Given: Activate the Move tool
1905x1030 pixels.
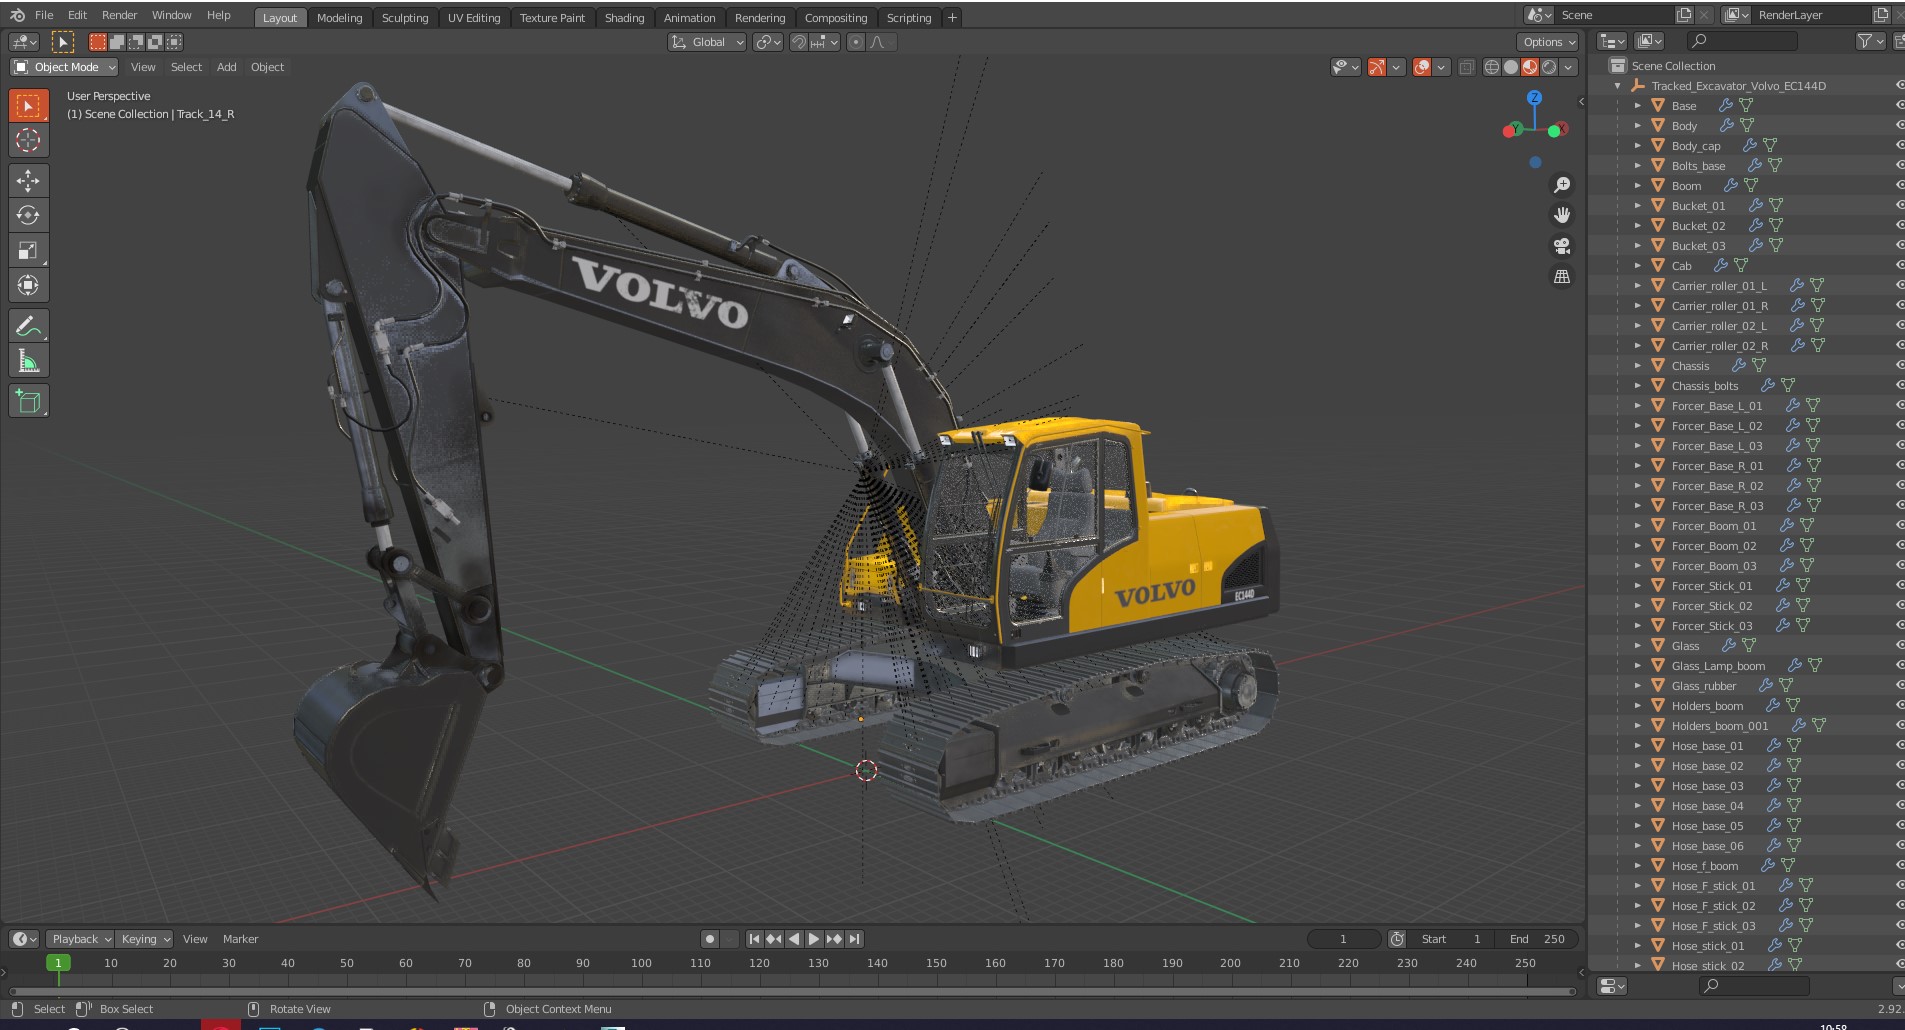Looking at the screenshot, I should click(28, 180).
